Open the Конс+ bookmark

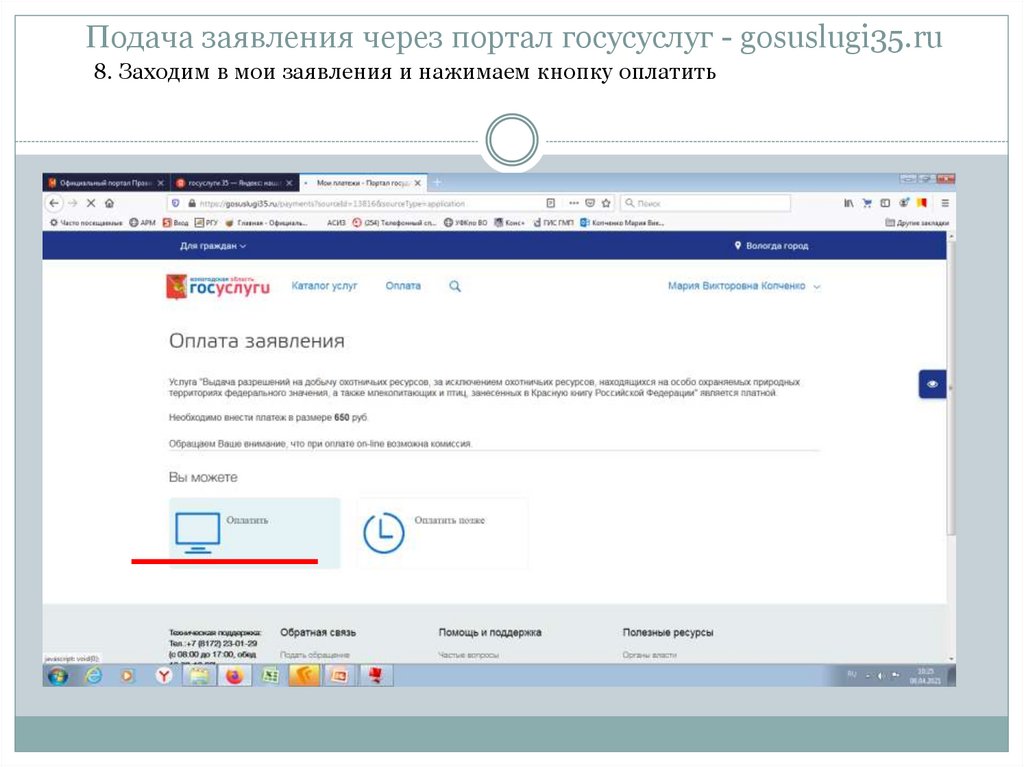(509, 223)
